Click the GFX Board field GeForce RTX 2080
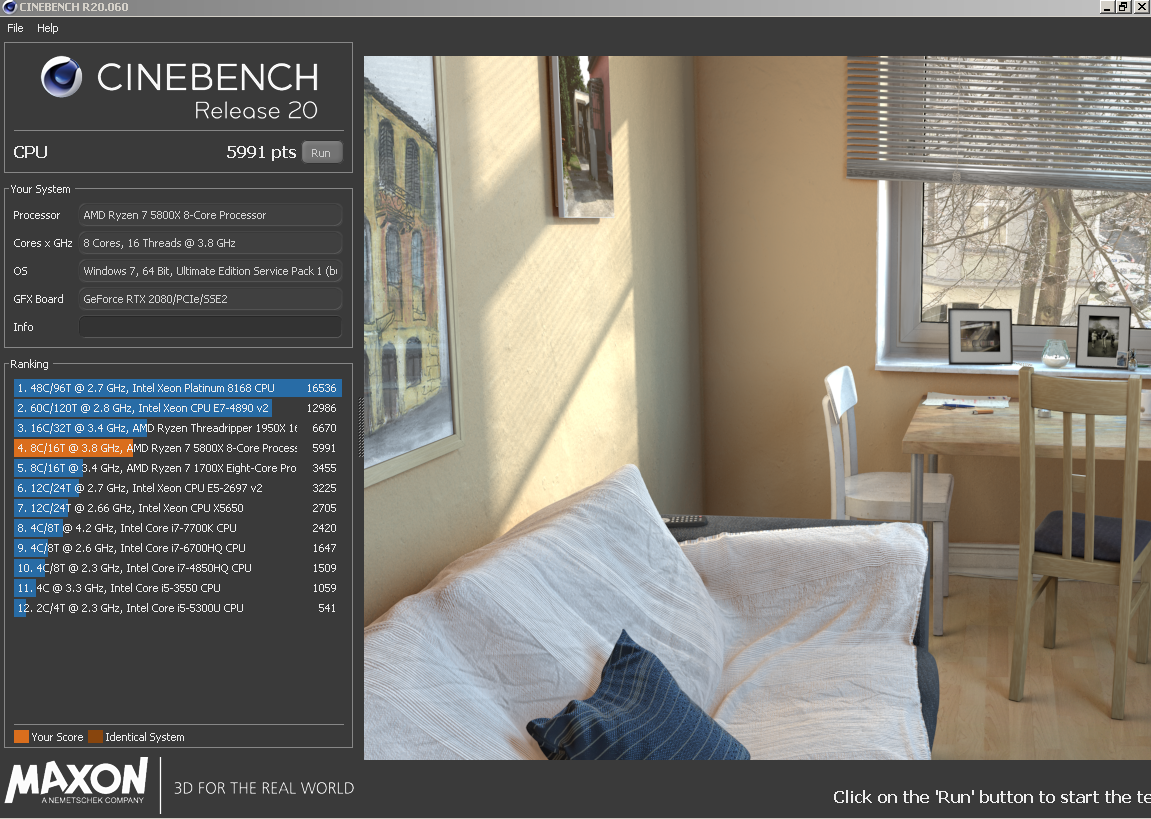 pos(210,299)
